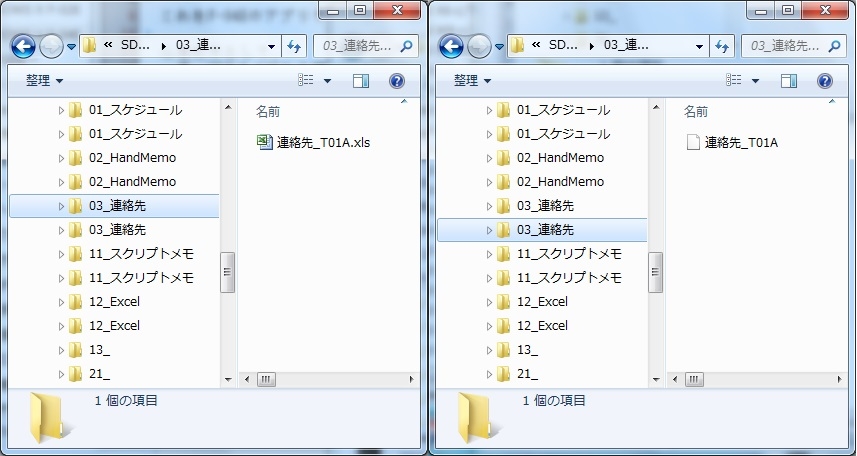Open Help in the right window
Viewport: 857px width, 456px height.
[825, 81]
